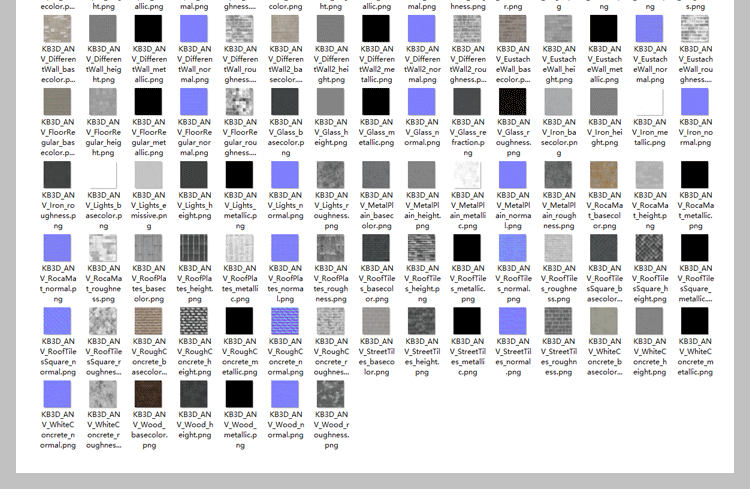Image resolution: width=750 pixels, height=502 pixels.
Task: Select the Lights_roughness.png file
Action: [331, 175]
